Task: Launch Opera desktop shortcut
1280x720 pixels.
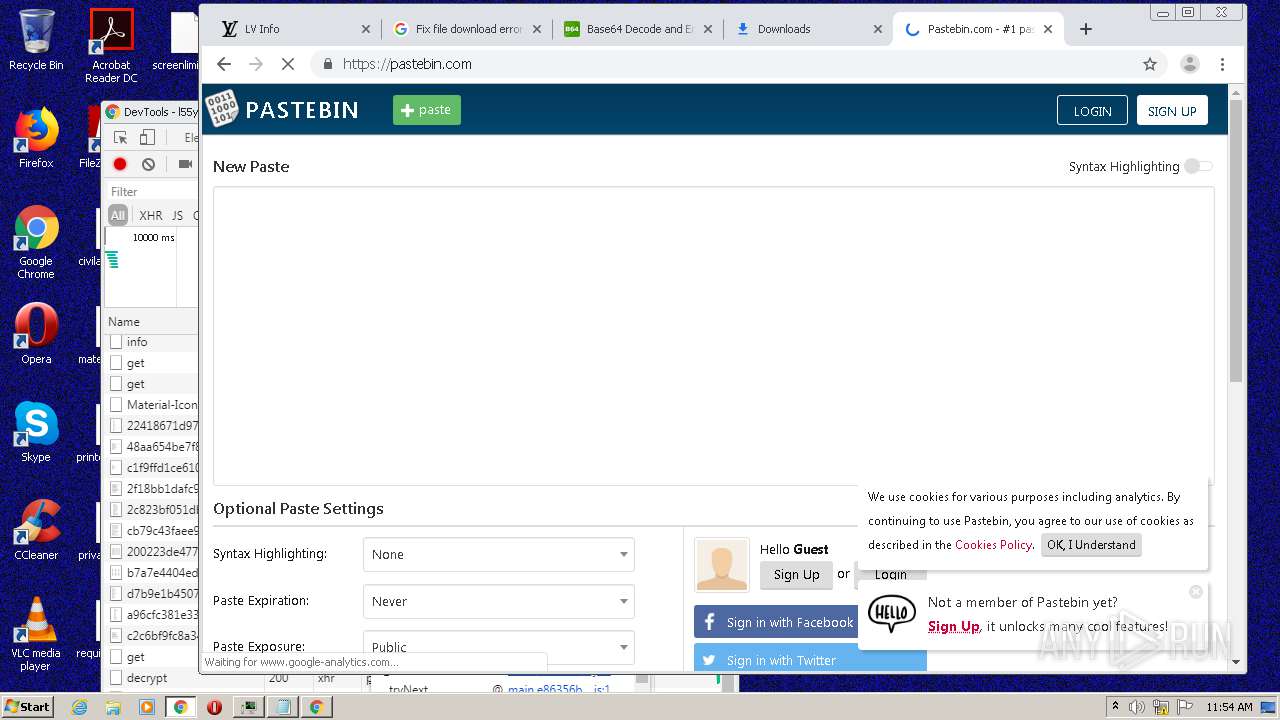Action: 36,334
